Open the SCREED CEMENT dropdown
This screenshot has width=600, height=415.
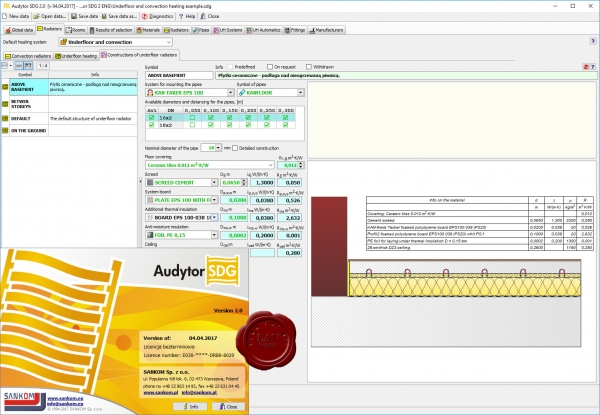coord(214,182)
